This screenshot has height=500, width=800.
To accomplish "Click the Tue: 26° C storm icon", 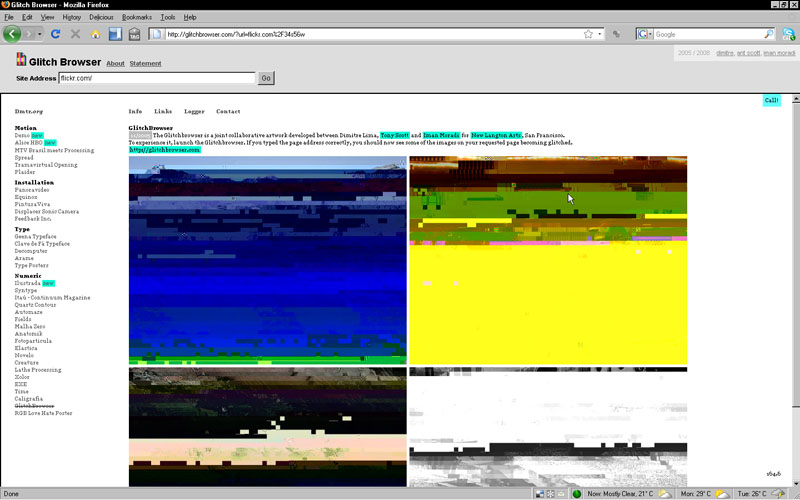I will [x=778, y=494].
